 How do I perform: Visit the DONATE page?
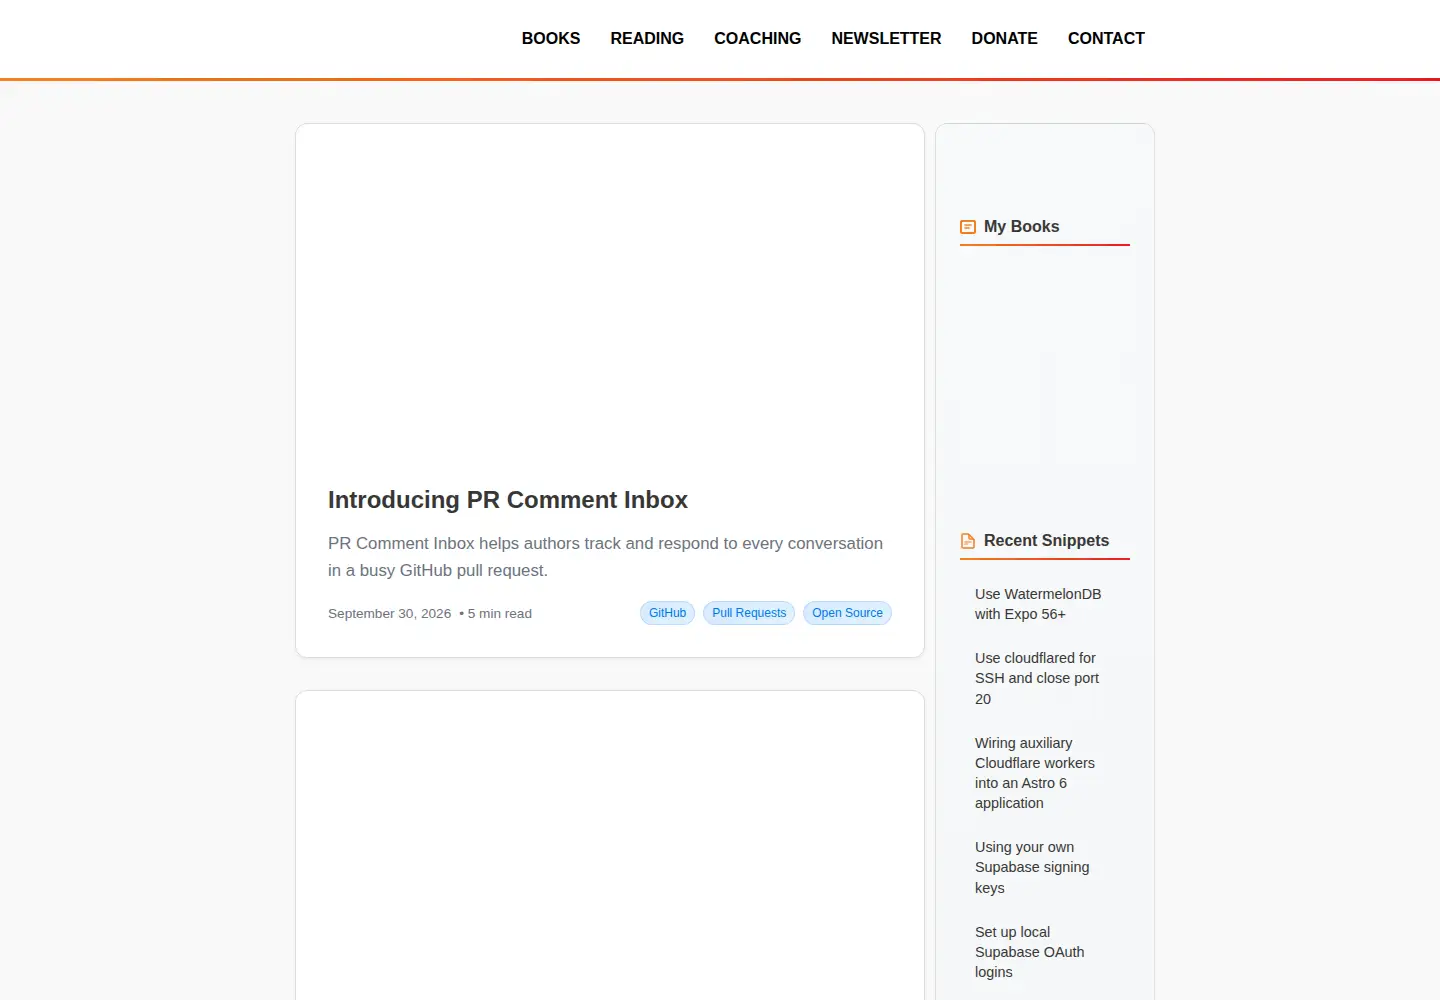[1004, 38]
